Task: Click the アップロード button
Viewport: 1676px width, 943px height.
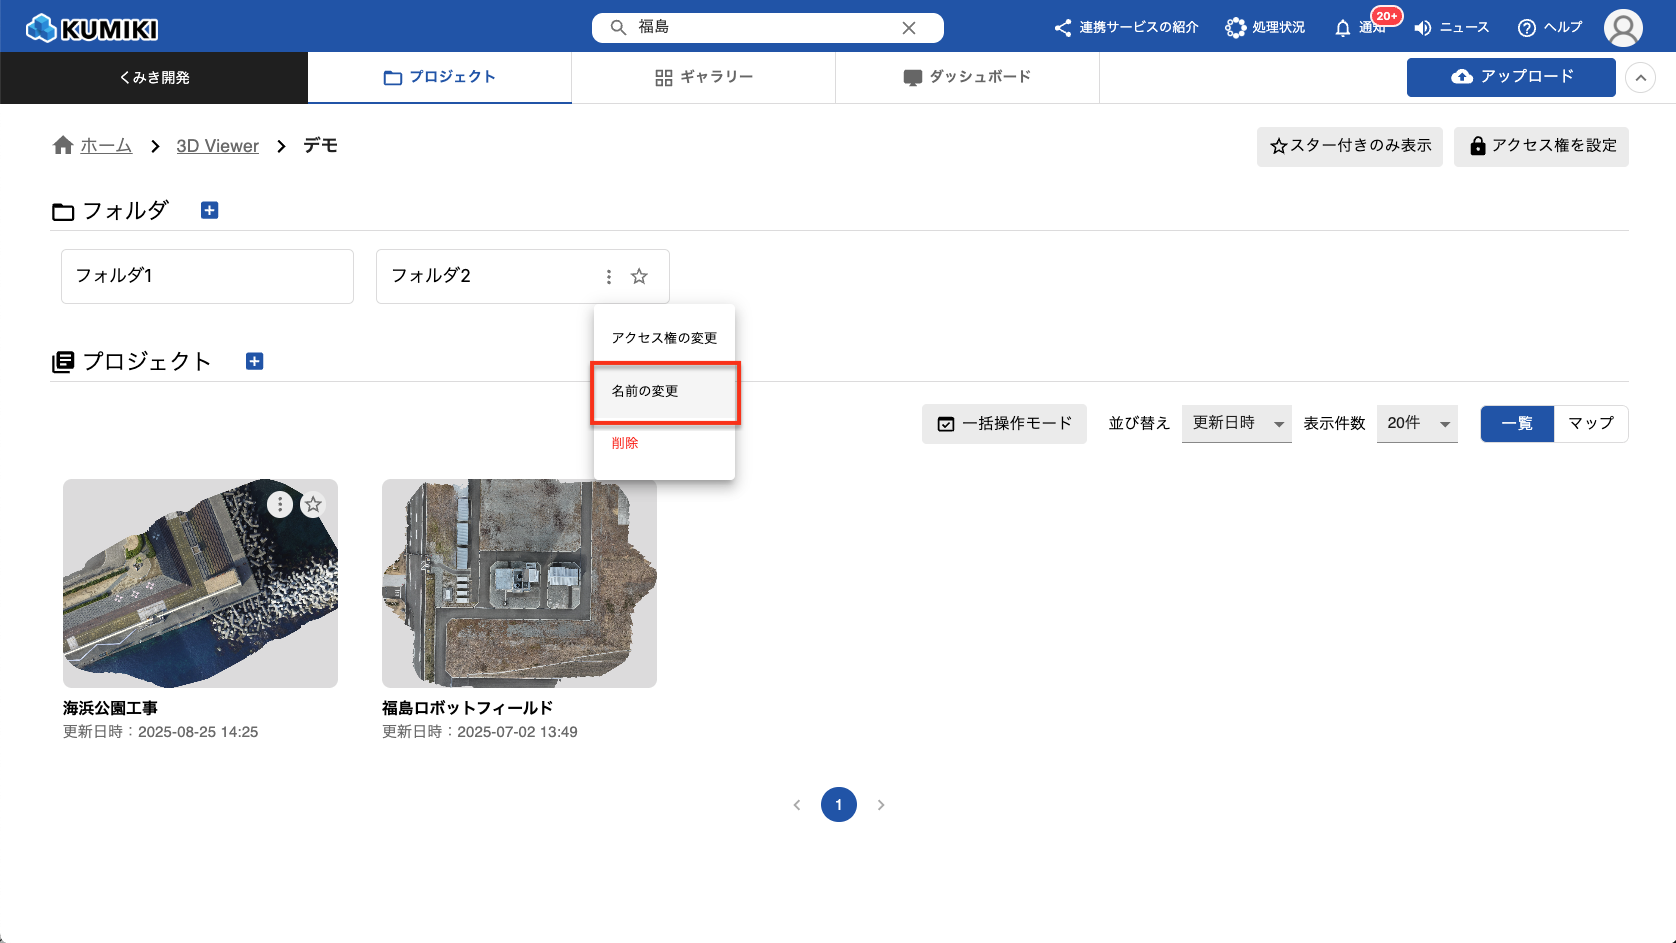Action: click(x=1510, y=77)
